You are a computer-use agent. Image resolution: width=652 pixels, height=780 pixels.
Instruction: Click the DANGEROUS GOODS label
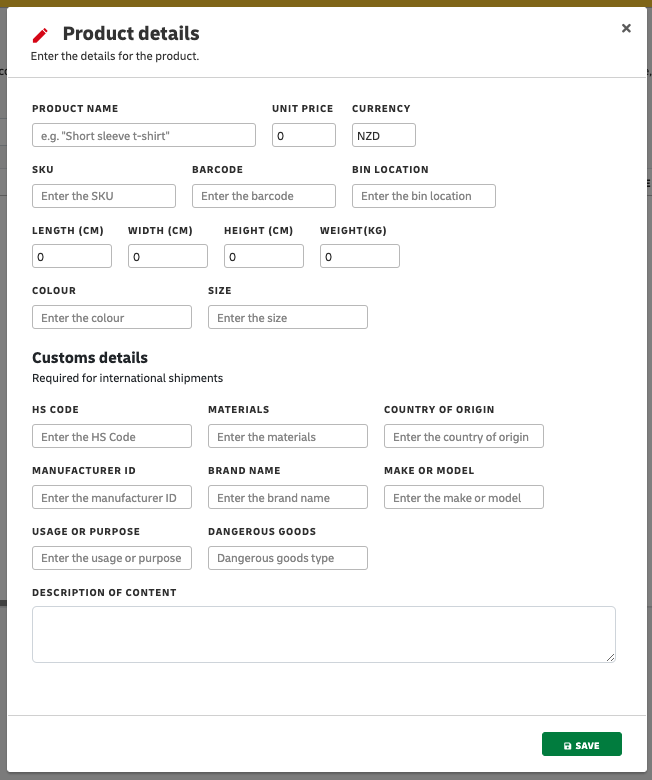pos(262,531)
